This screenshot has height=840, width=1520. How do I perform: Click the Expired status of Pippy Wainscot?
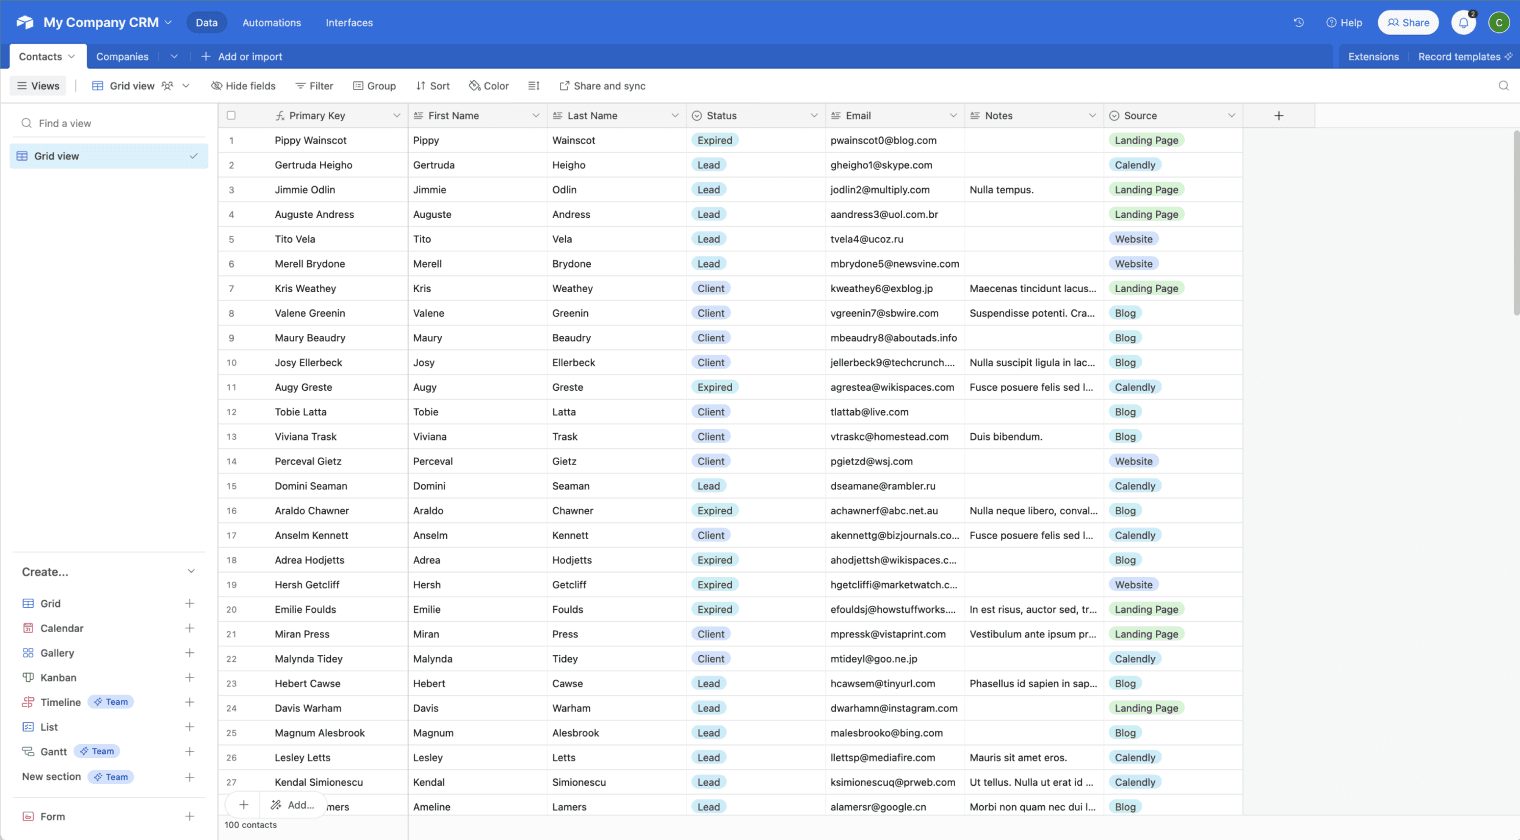pyautogui.click(x=715, y=140)
